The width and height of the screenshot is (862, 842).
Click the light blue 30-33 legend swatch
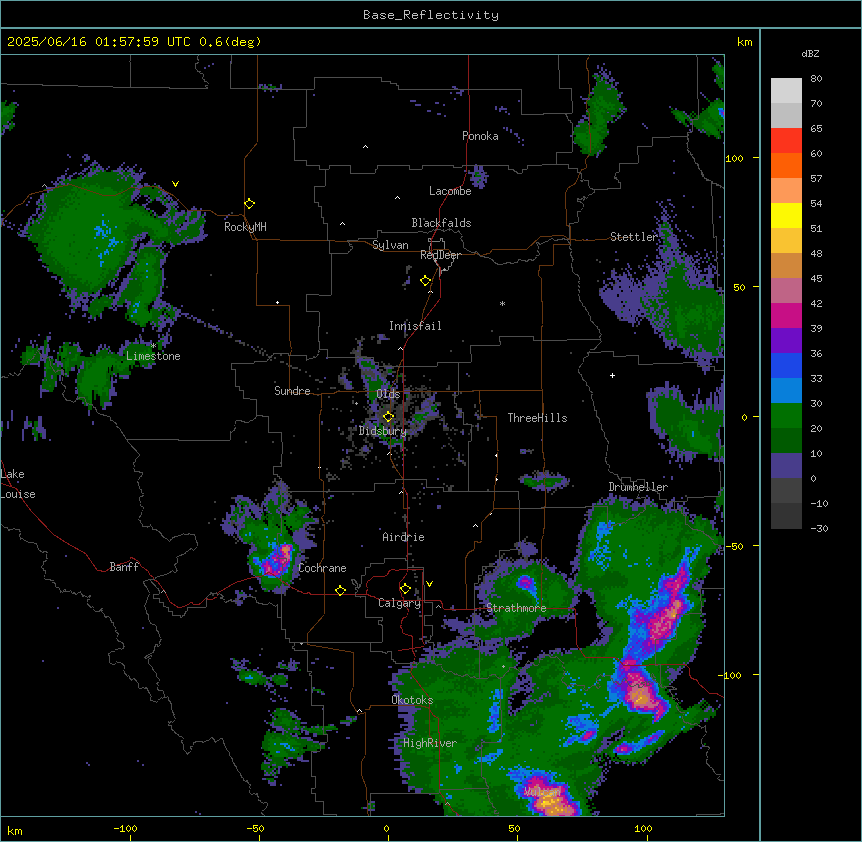coord(786,390)
